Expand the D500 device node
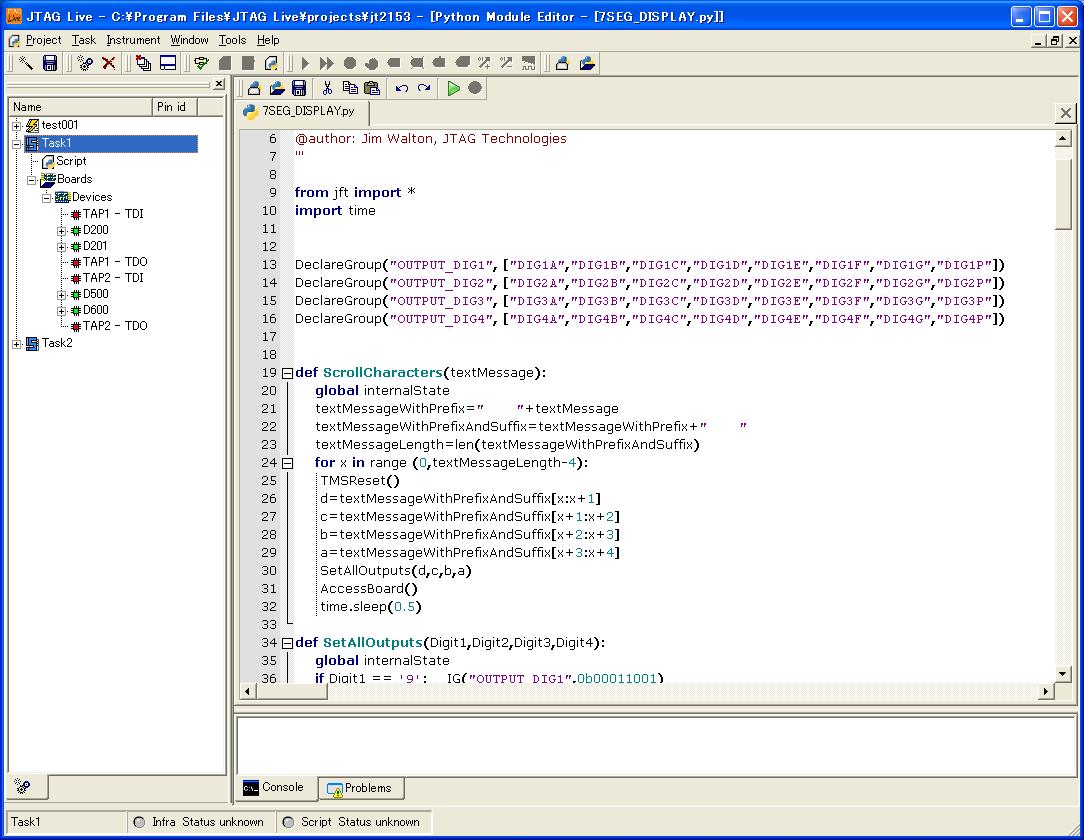Screen dimensions: 1084x840 (x=62, y=295)
